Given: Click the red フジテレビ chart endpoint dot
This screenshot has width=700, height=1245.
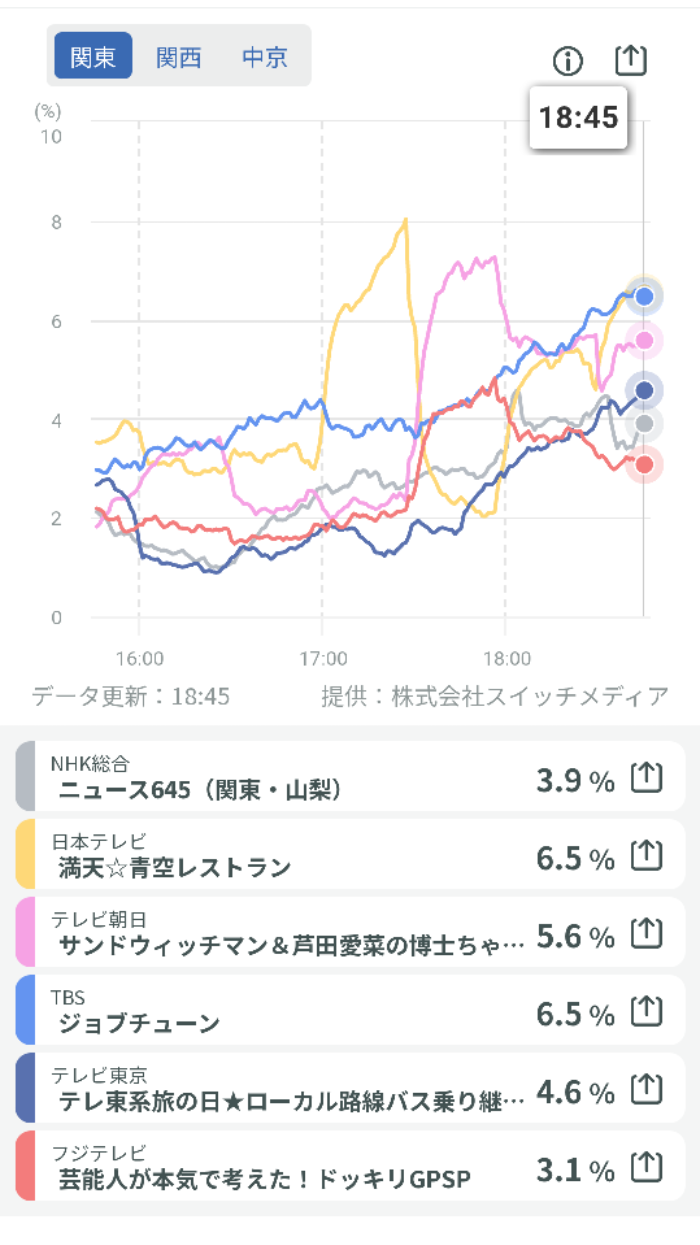Looking at the screenshot, I should (644, 464).
